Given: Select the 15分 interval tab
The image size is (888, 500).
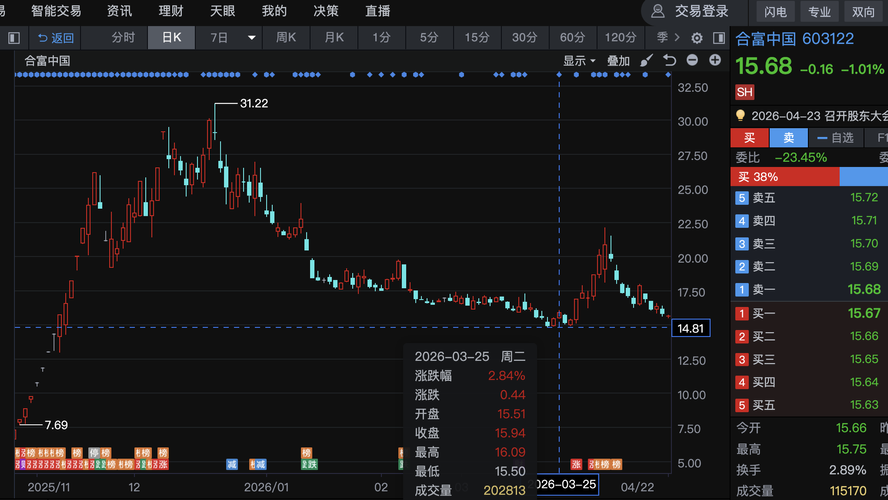Looking at the screenshot, I should tap(477, 38).
